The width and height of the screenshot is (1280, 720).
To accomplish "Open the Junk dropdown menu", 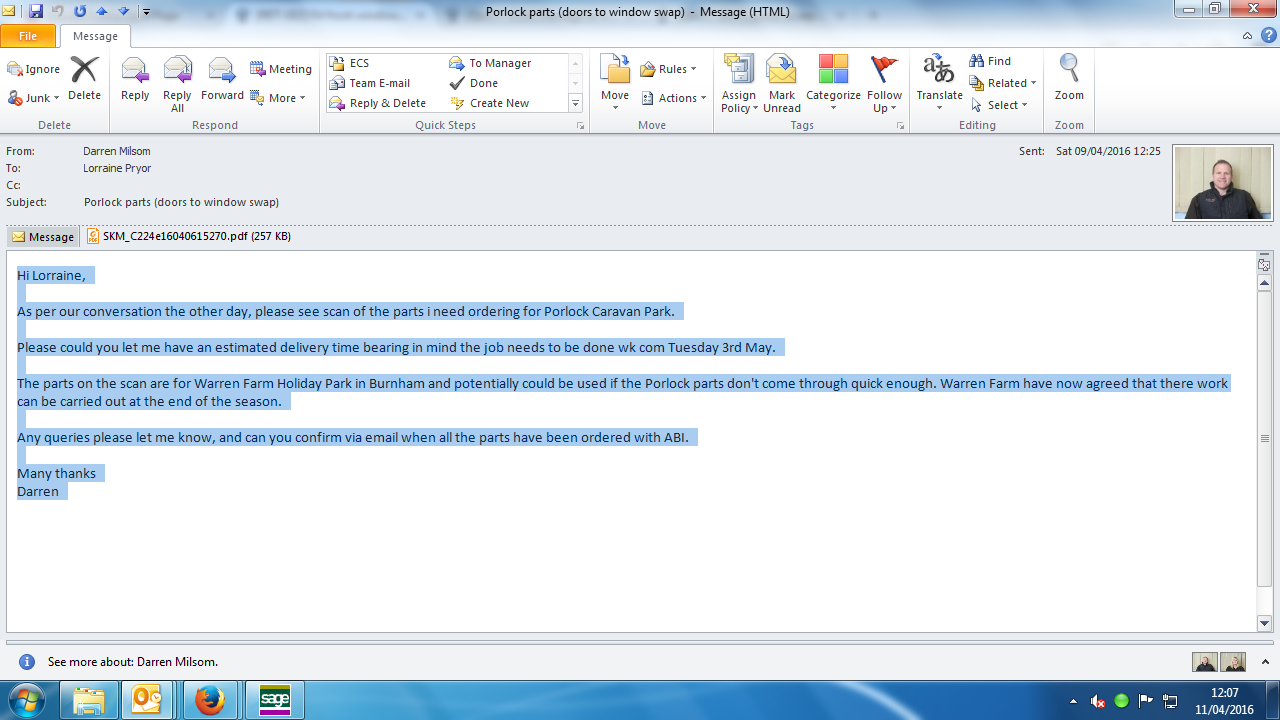I will [35, 98].
